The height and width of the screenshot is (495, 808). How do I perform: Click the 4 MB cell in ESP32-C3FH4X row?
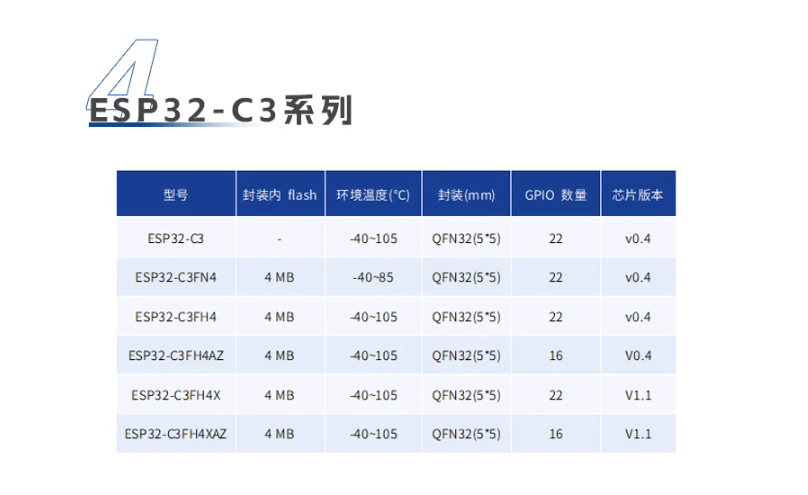(279, 395)
